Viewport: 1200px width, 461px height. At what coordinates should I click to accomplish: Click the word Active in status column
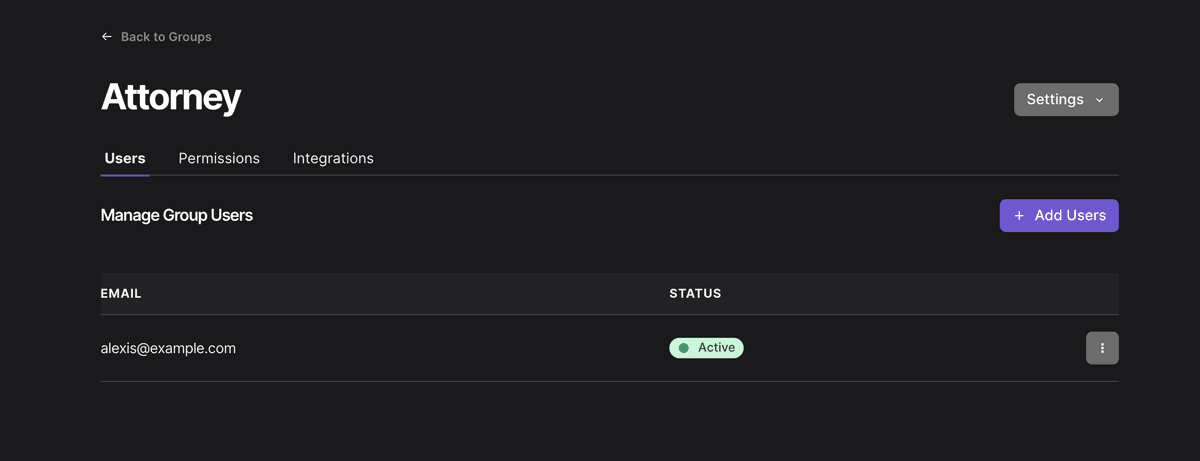click(716, 348)
